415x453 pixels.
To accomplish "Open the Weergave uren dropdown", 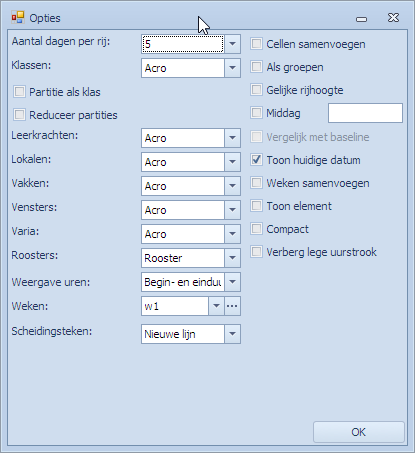I will coord(232,282).
